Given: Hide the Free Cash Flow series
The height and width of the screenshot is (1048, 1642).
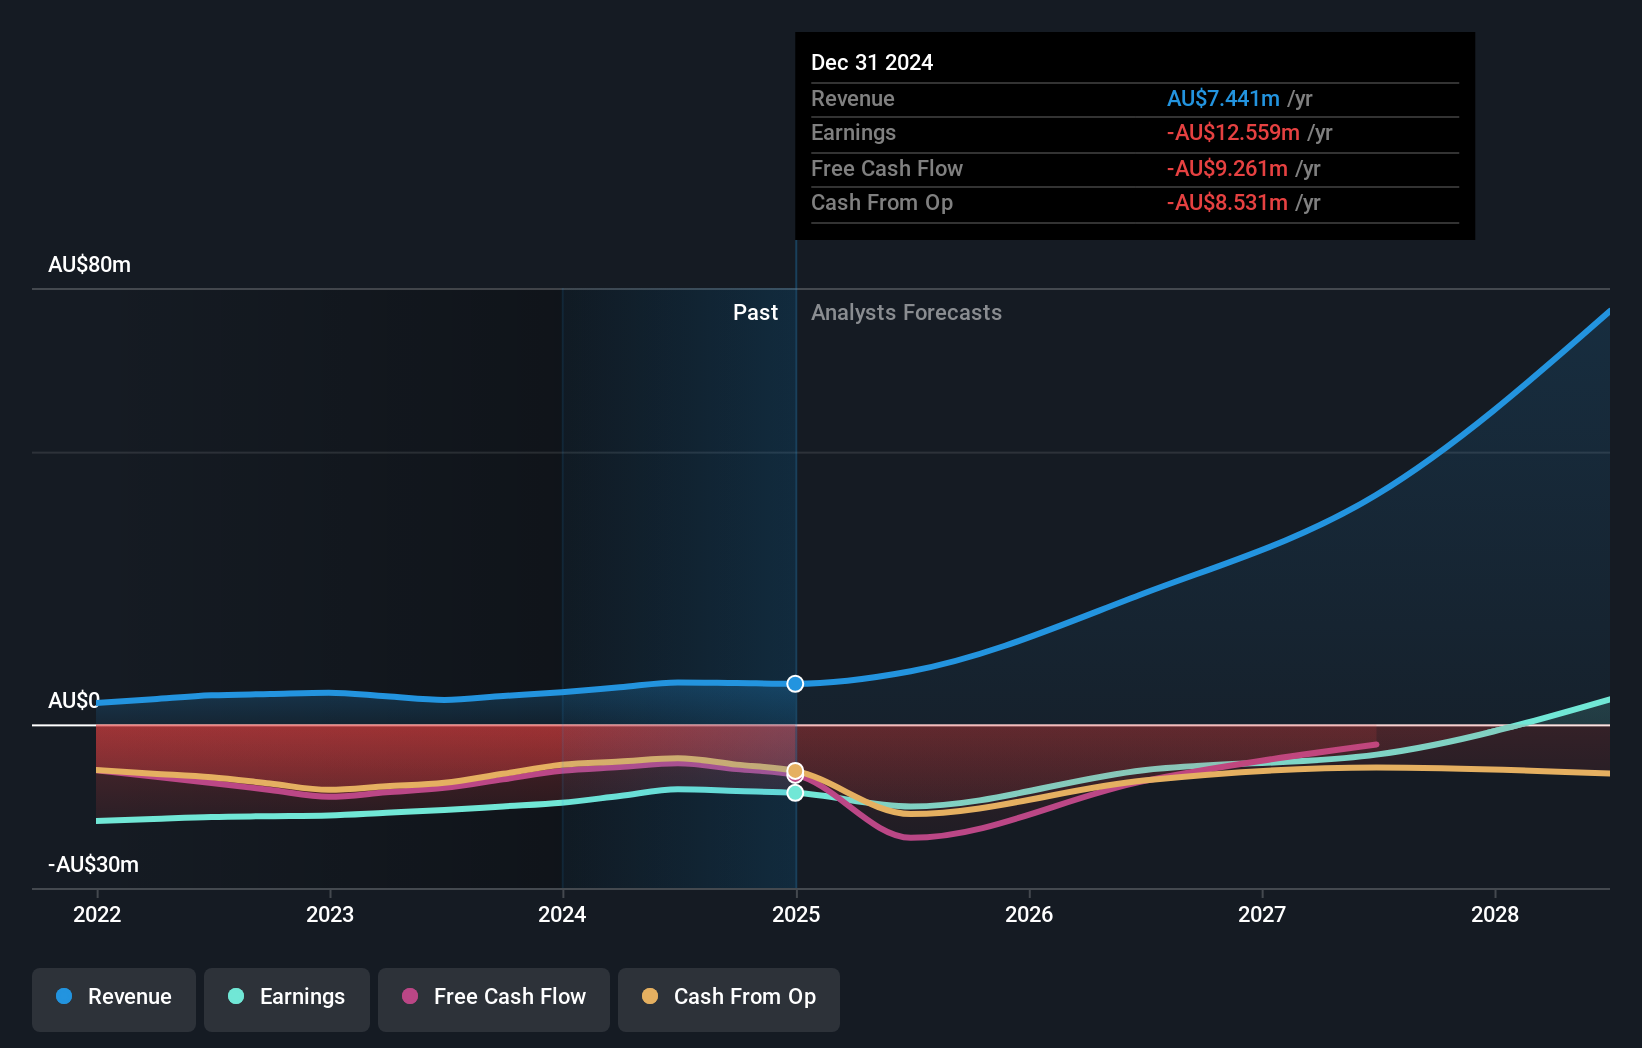Looking at the screenshot, I should point(493,999).
